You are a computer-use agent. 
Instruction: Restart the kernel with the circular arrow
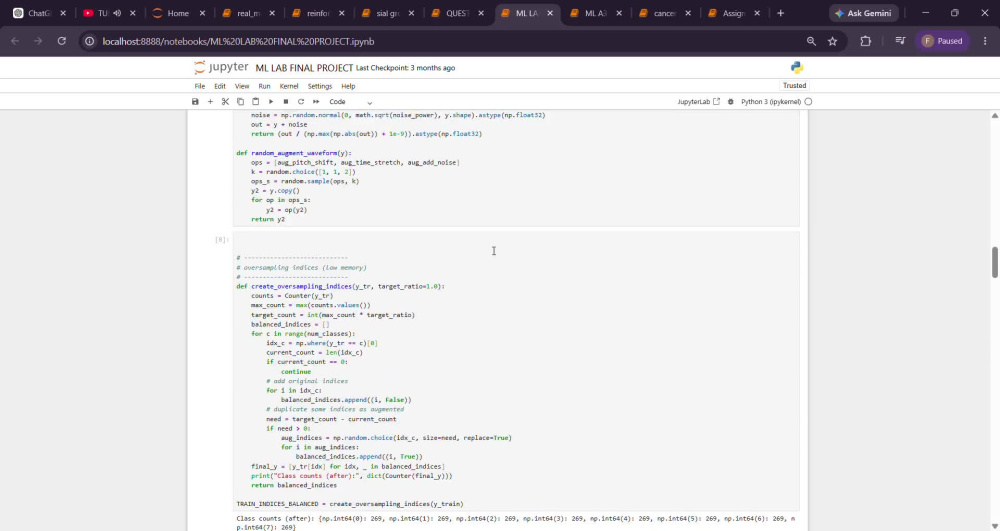click(301, 102)
